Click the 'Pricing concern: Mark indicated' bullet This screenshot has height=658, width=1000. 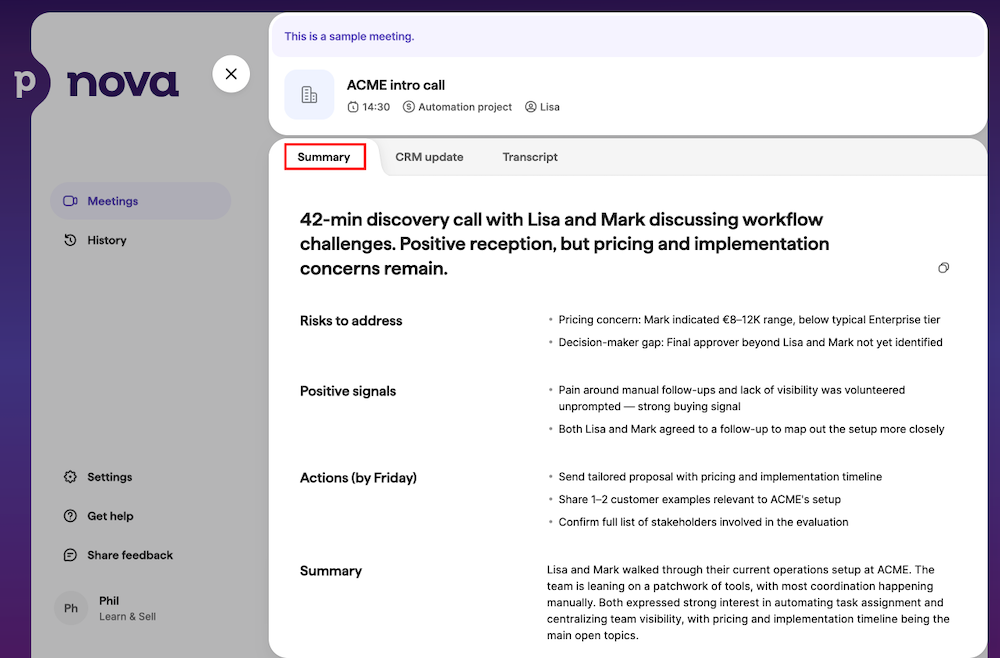pyautogui.click(x=749, y=319)
